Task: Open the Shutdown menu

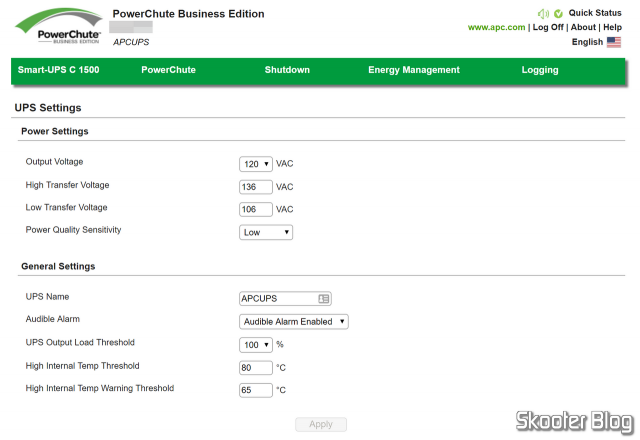Action: (x=287, y=70)
